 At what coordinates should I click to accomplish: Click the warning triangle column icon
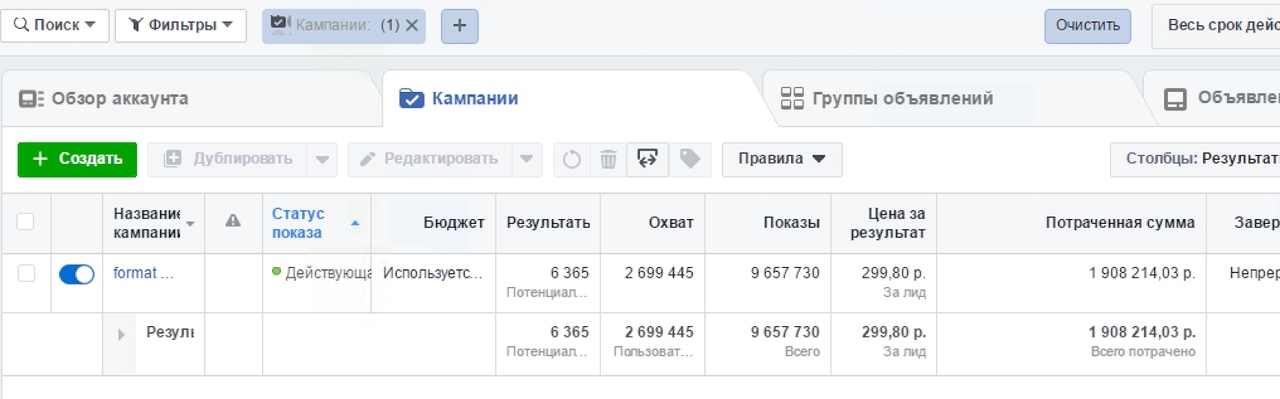tap(233, 221)
